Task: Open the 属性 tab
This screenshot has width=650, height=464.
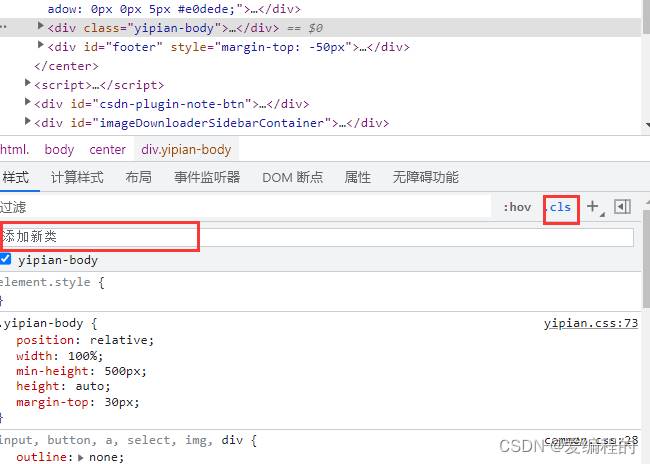Action: (x=357, y=177)
